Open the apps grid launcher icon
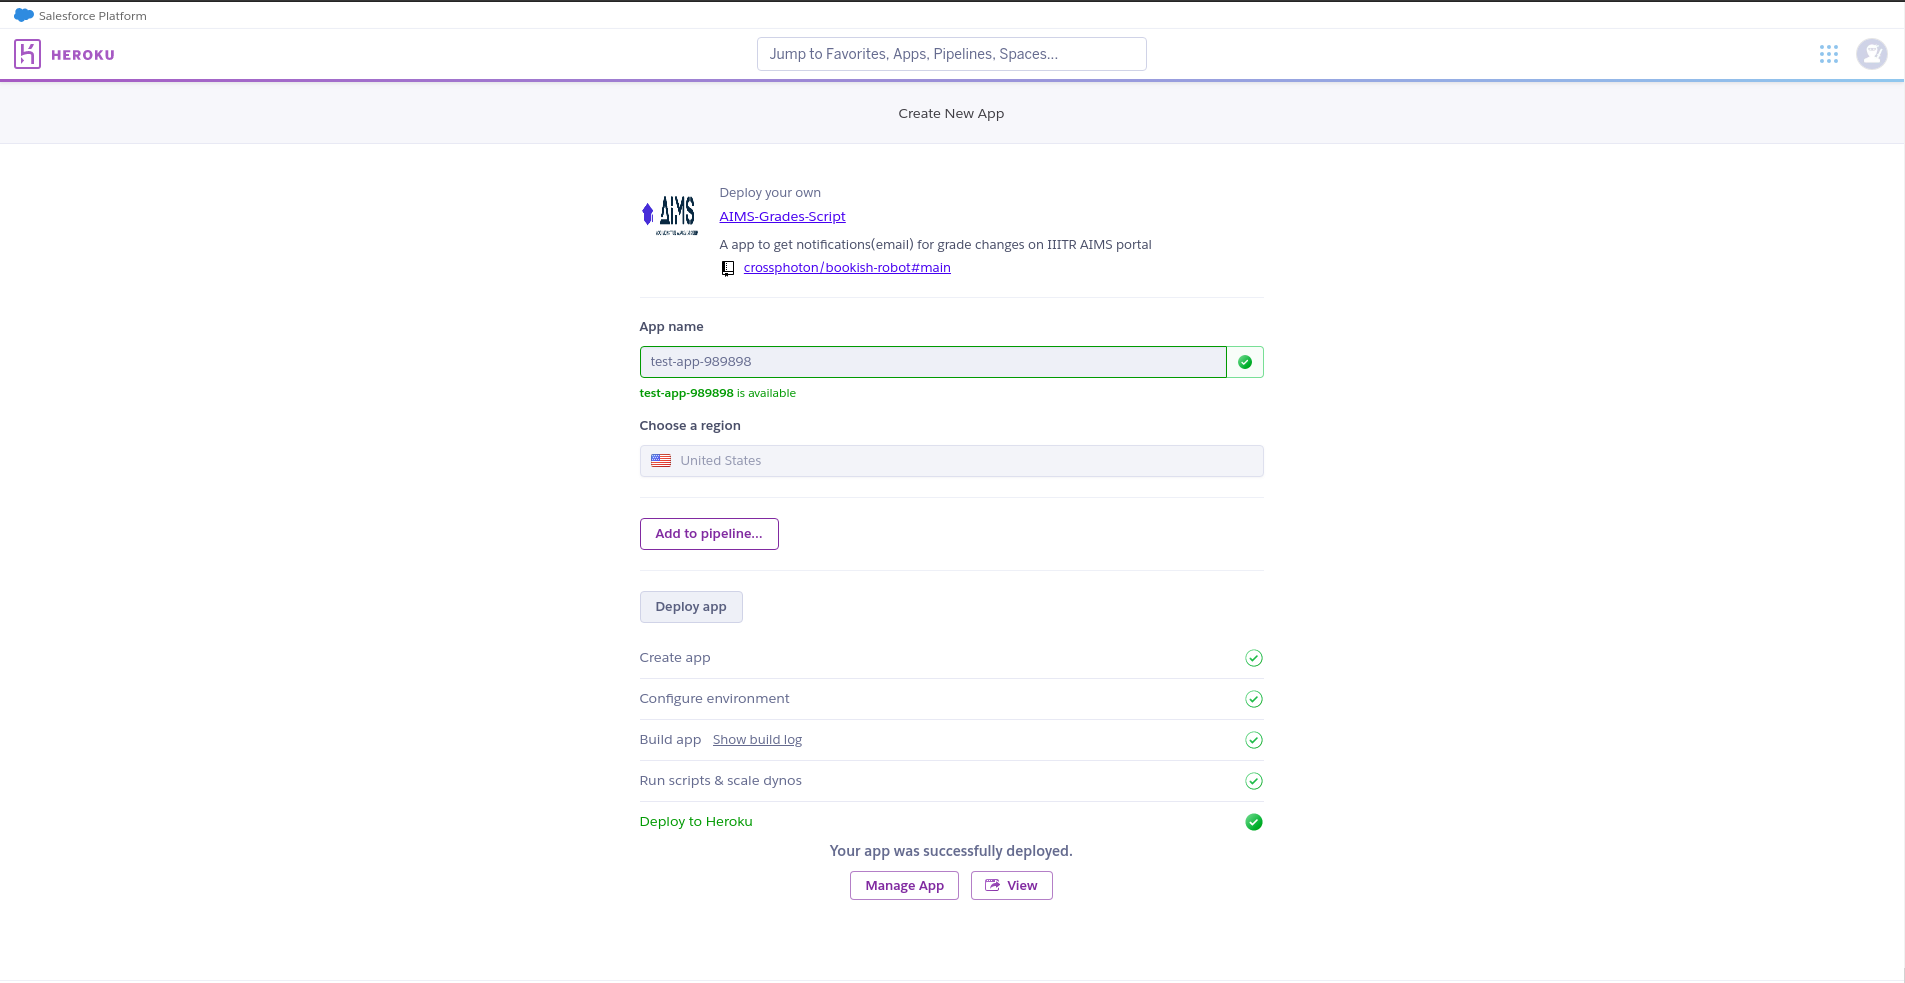The height and width of the screenshot is (983, 1905). [1829, 54]
